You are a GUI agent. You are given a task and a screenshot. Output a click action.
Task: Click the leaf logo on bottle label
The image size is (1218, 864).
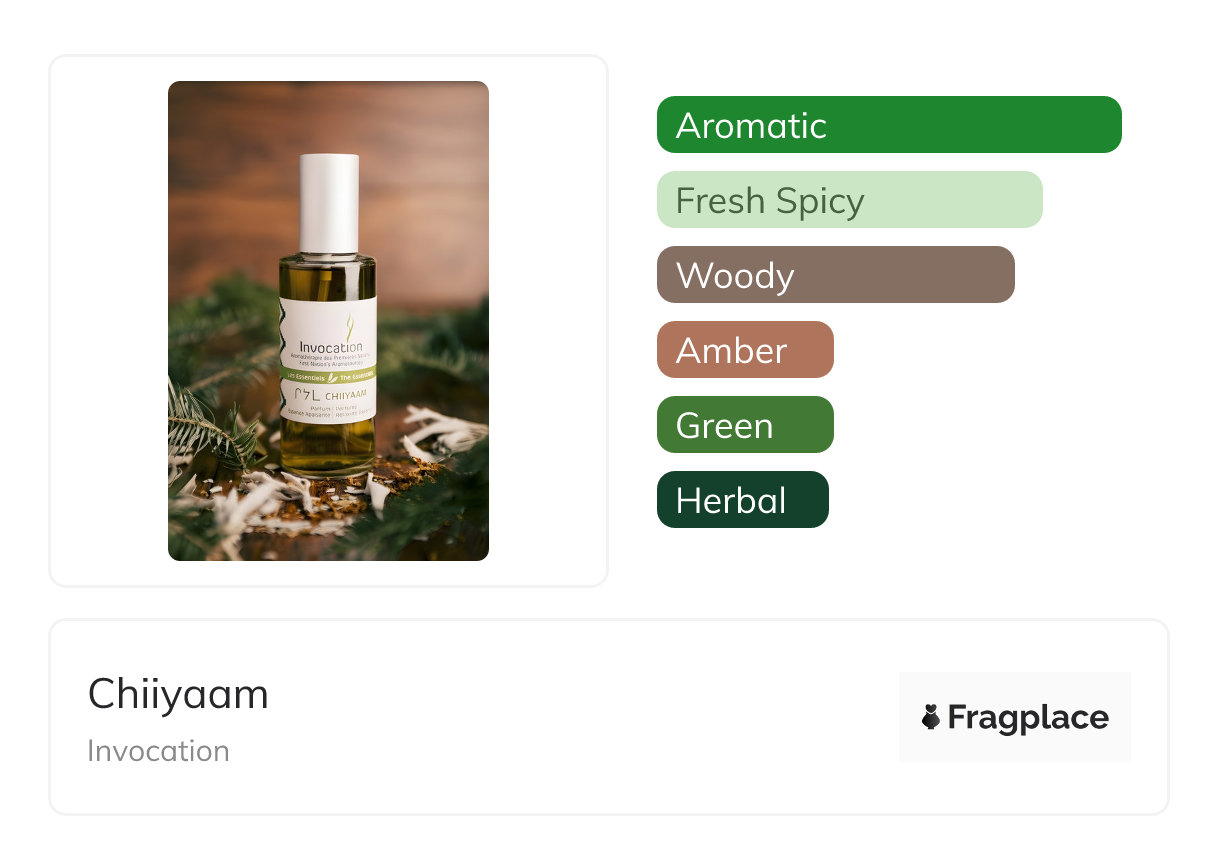click(349, 326)
